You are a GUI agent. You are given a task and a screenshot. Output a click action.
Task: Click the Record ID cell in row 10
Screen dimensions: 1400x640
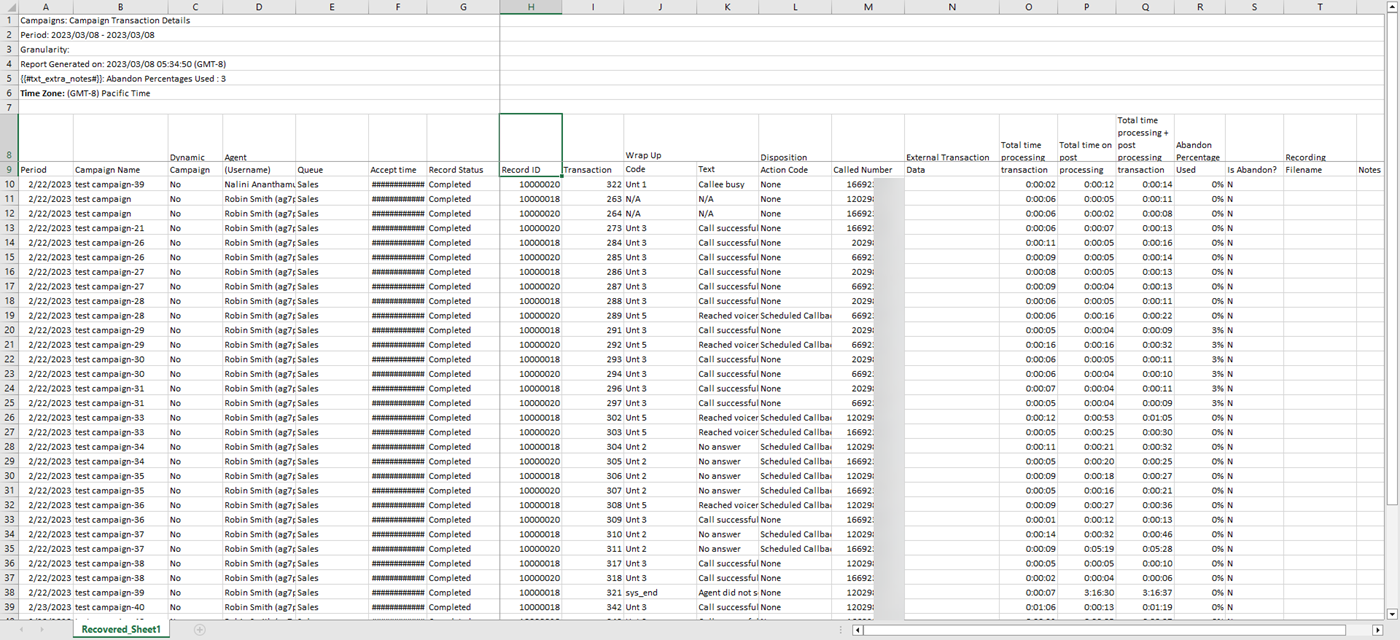pyautogui.click(x=530, y=184)
